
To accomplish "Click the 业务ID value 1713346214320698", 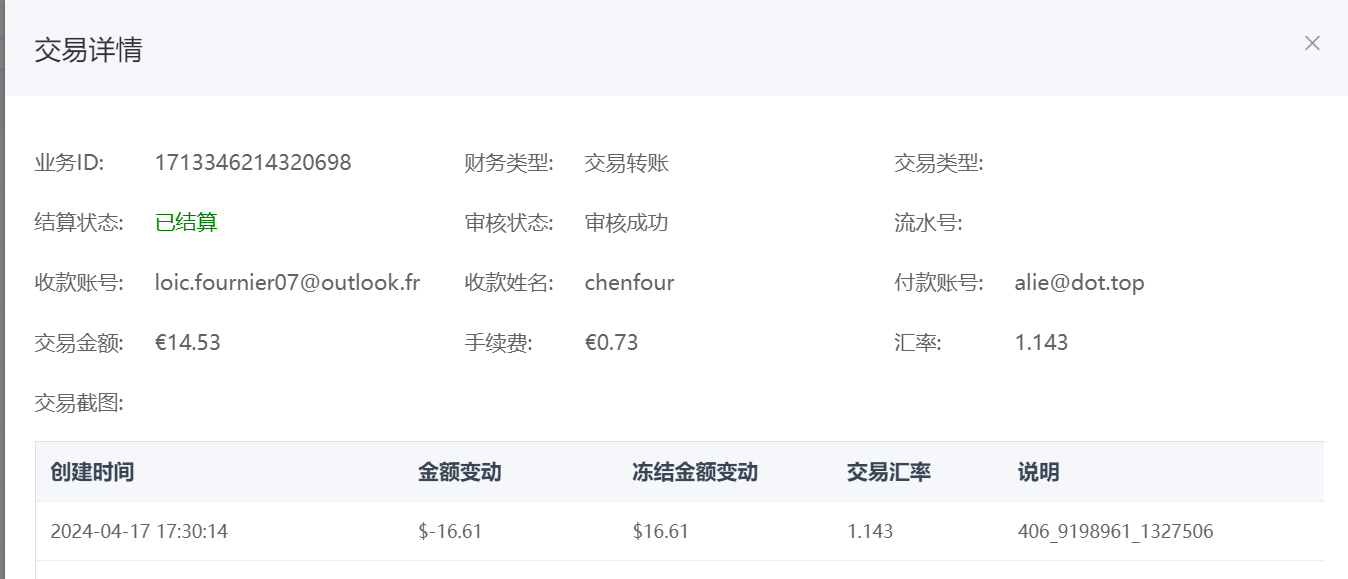I will 253,163.
